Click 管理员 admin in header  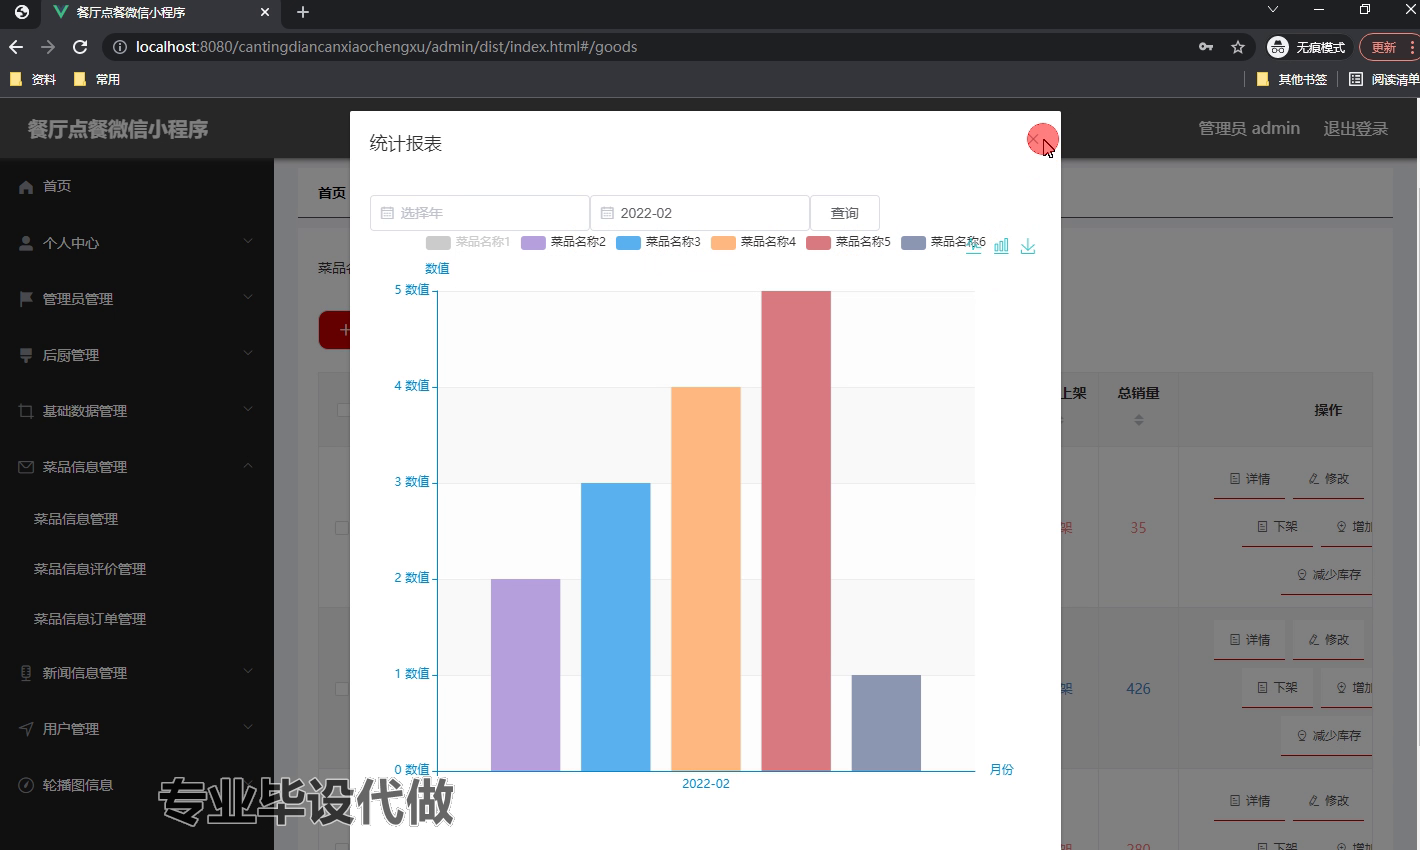(x=1249, y=128)
